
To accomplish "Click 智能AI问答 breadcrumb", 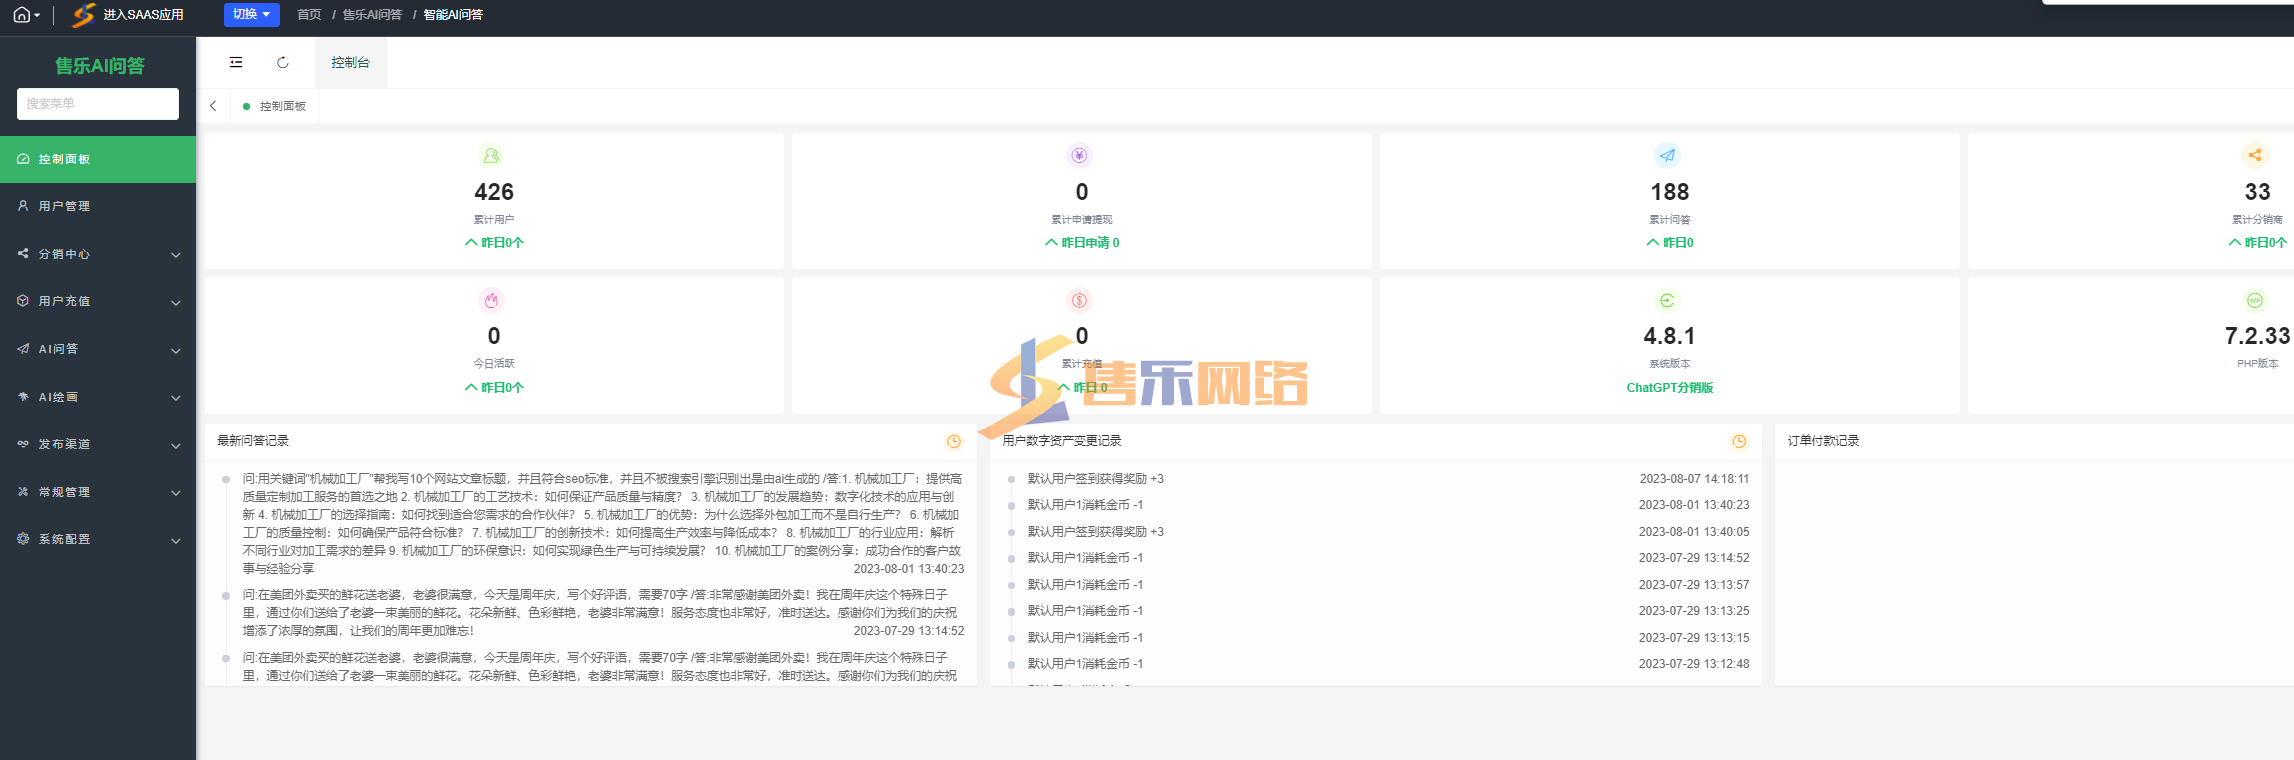I will point(453,15).
